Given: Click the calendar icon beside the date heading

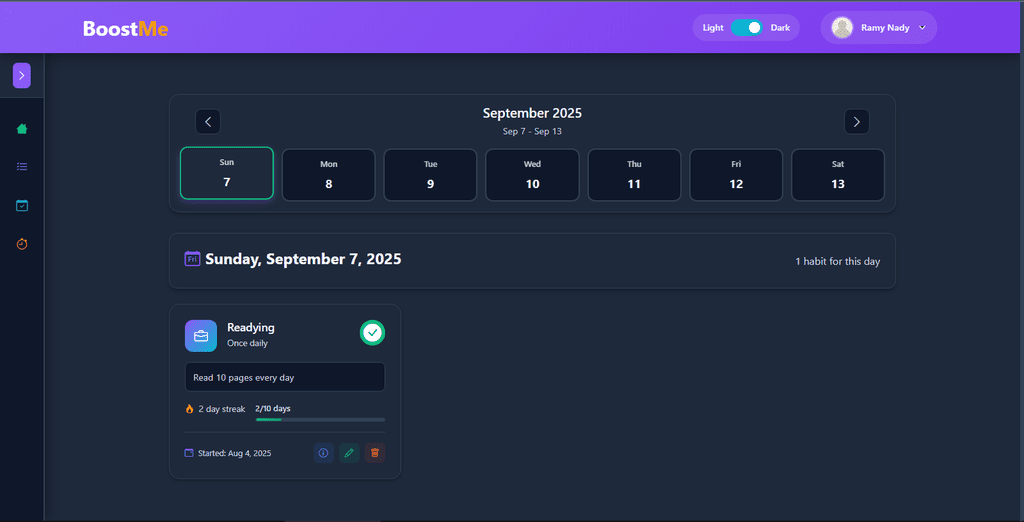Looking at the screenshot, I should [x=192, y=259].
